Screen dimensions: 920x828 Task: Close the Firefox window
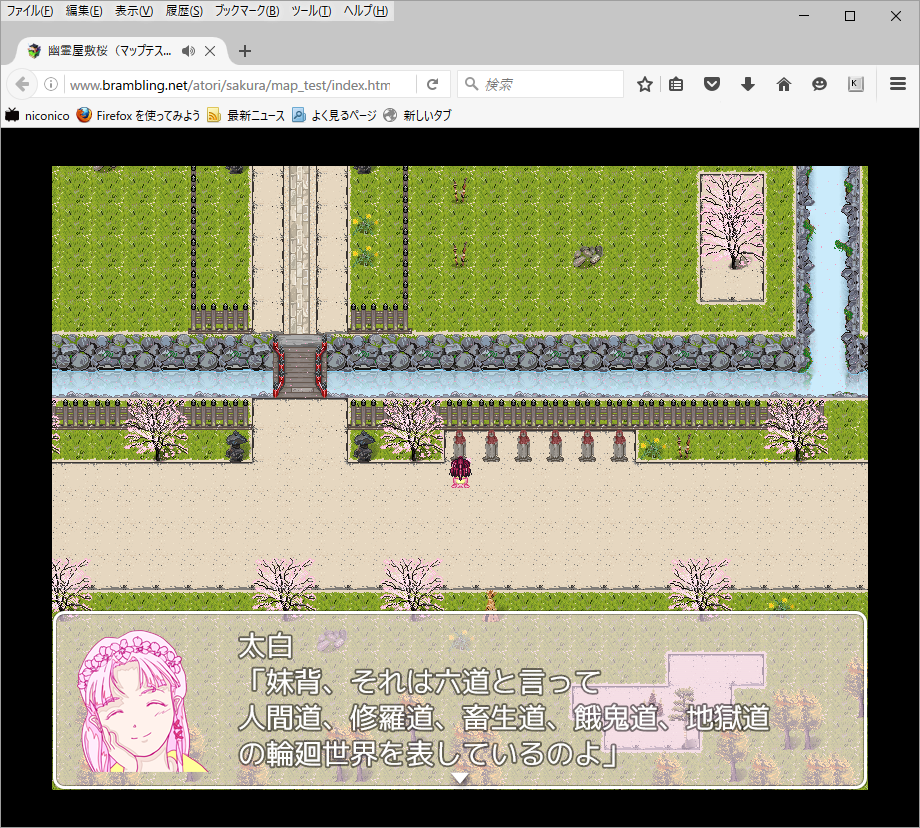[x=895, y=16]
